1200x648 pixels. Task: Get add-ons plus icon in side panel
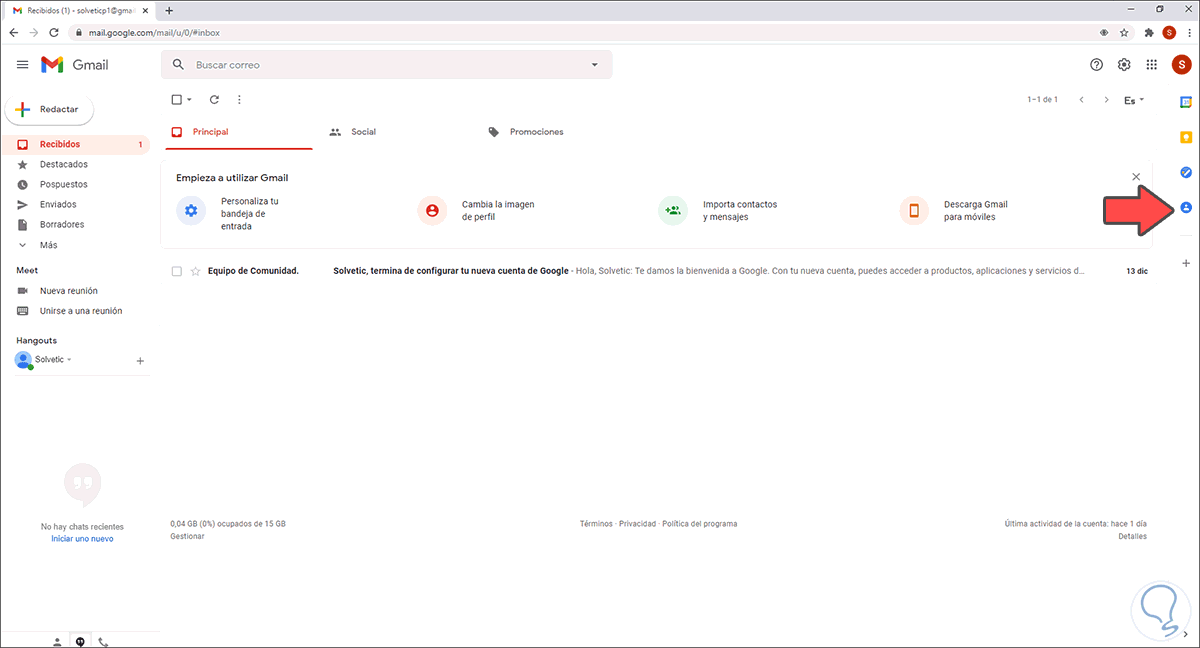[1186, 263]
